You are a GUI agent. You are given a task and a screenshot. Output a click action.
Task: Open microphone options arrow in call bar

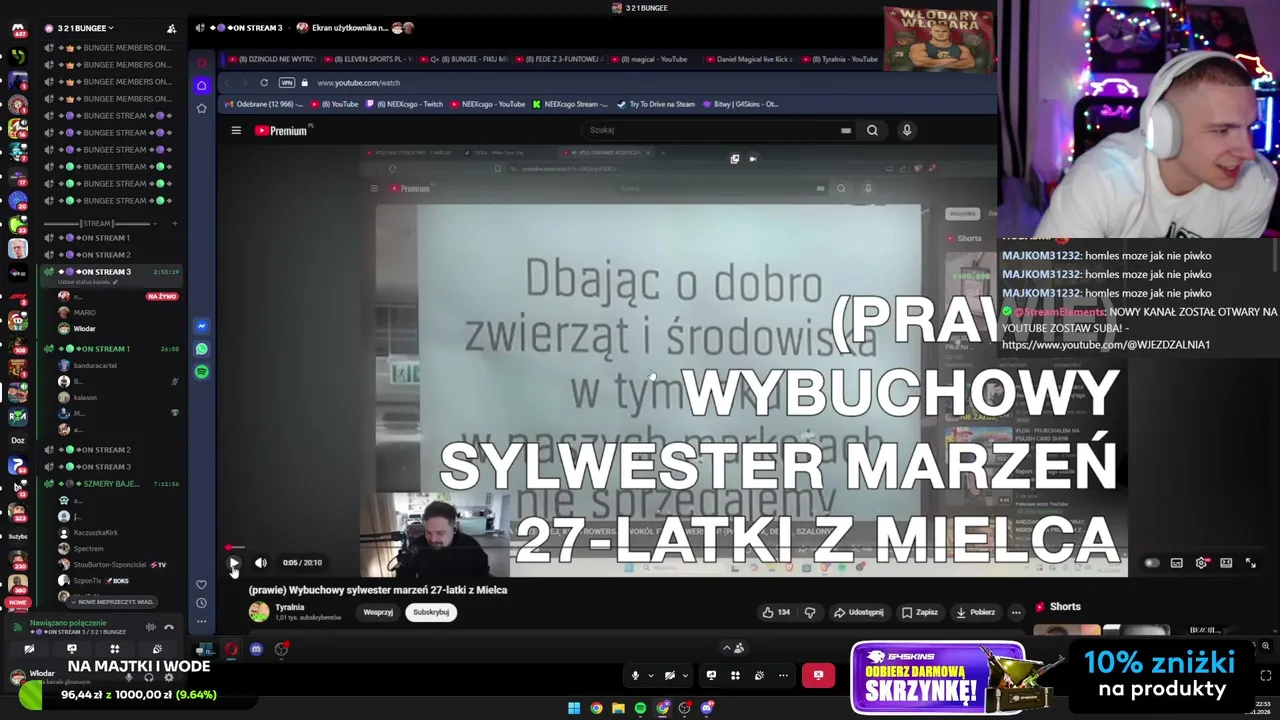click(650, 676)
